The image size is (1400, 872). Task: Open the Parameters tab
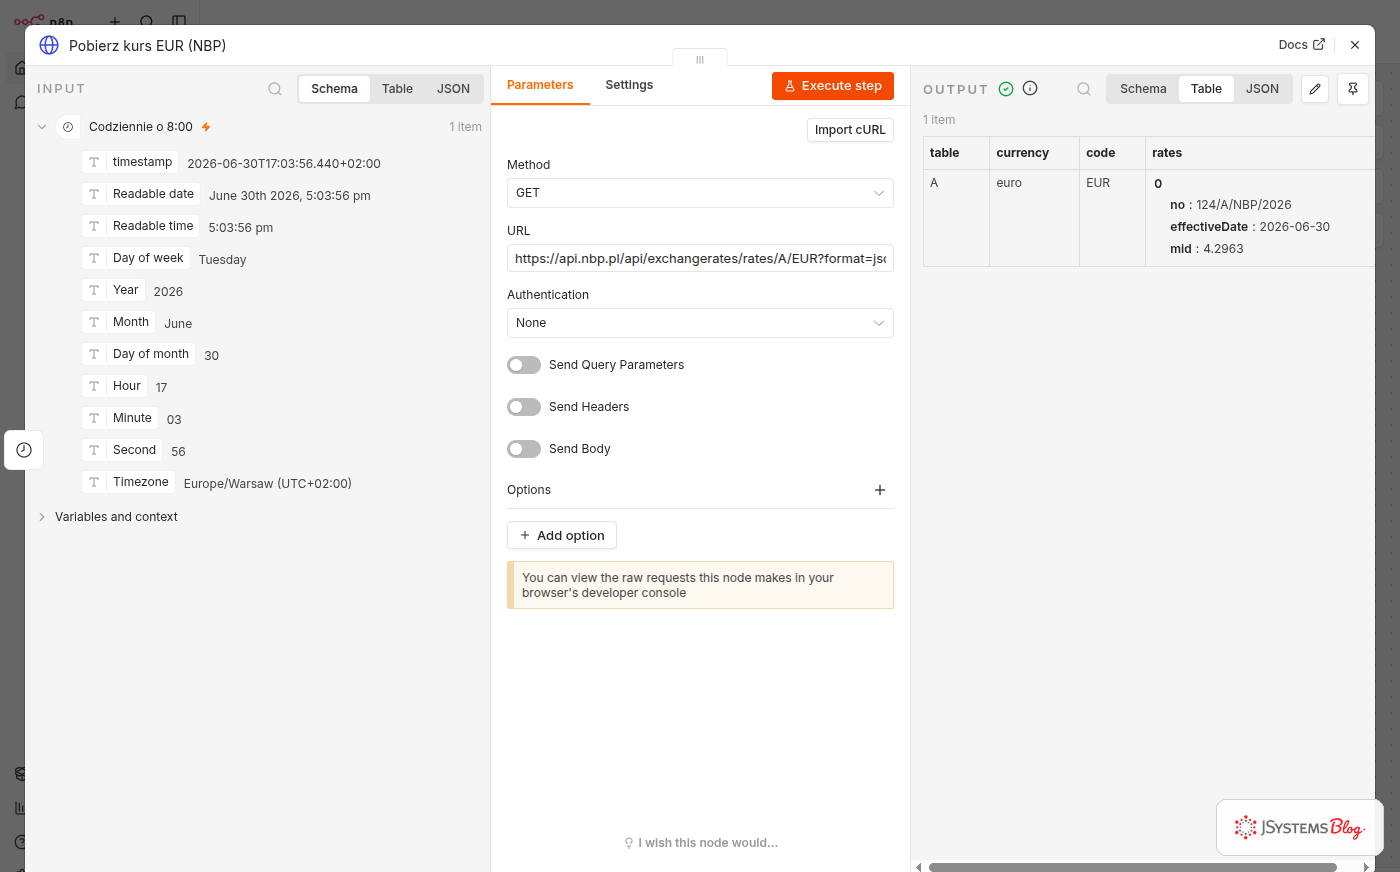[540, 85]
